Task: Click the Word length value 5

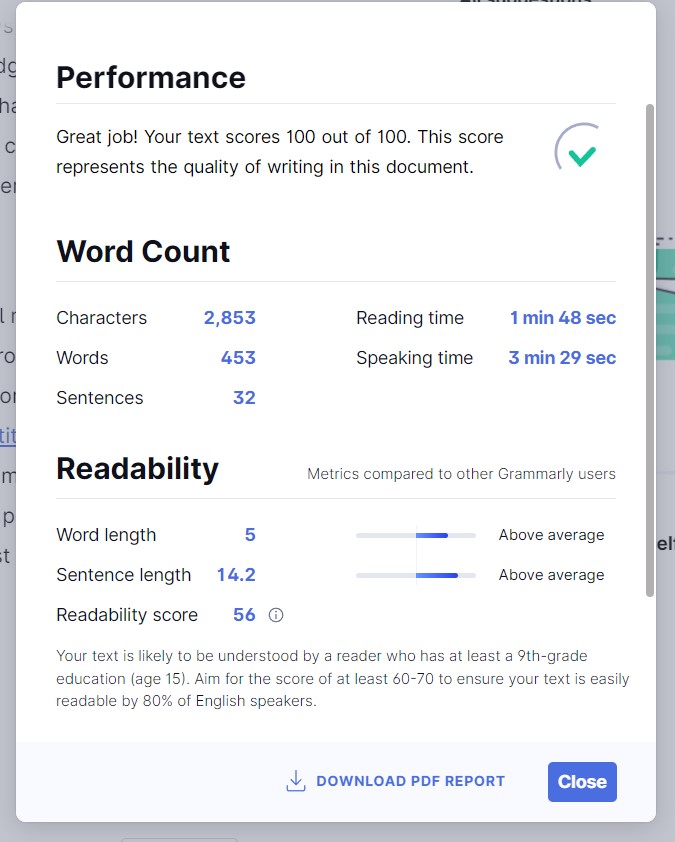Action: click(250, 535)
